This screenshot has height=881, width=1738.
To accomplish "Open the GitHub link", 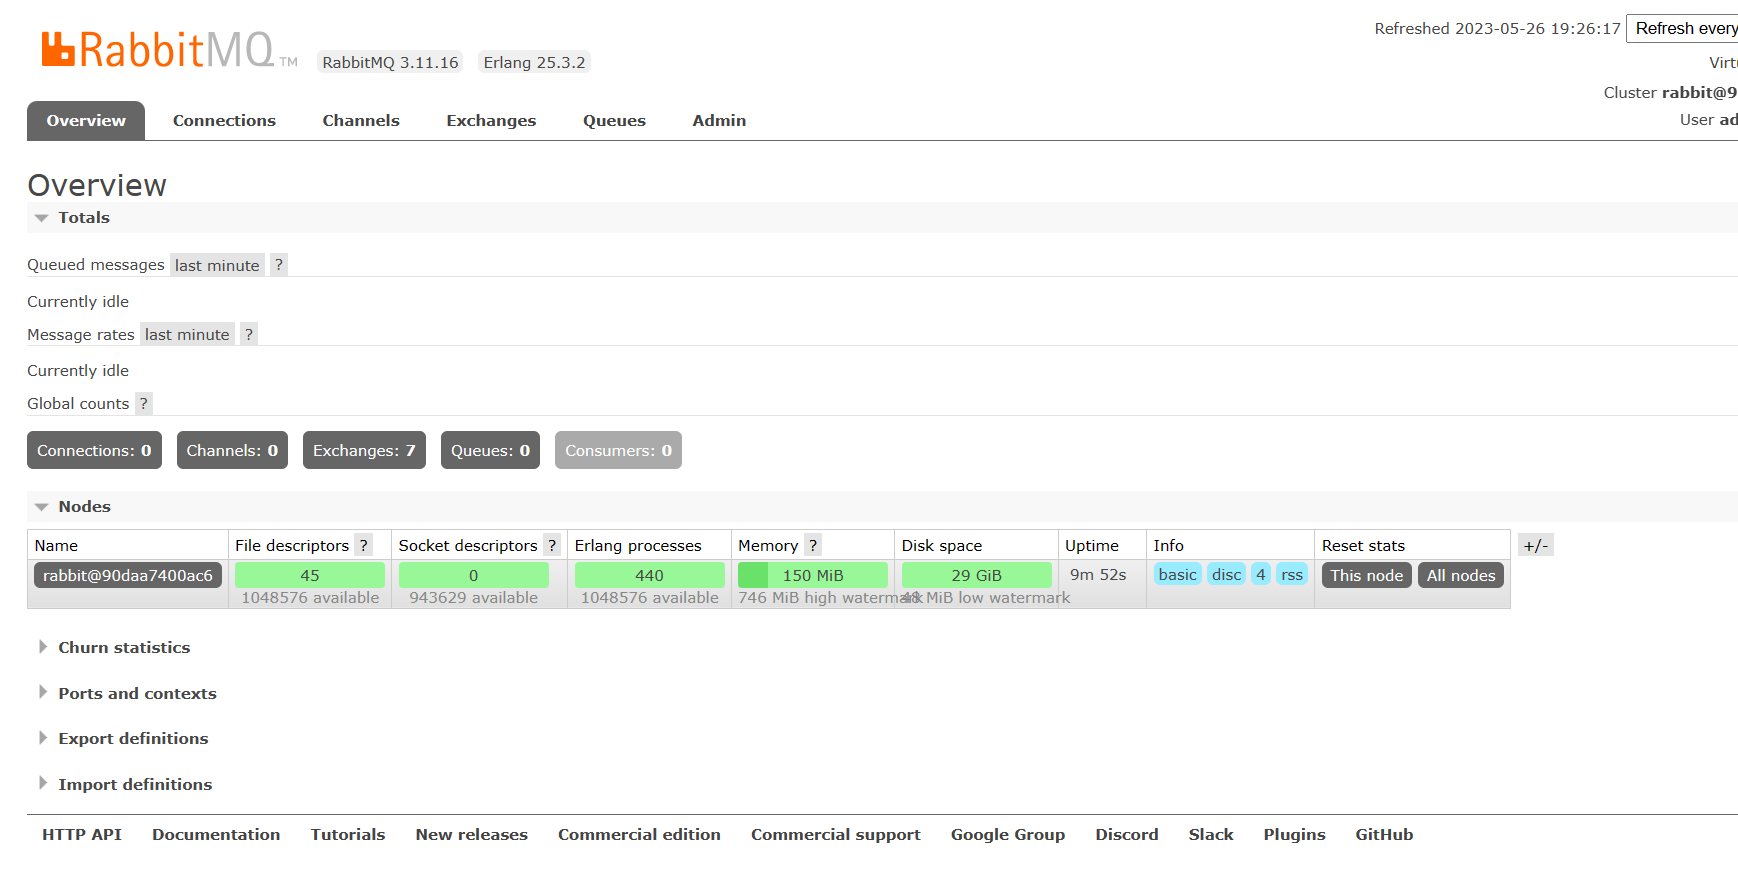I will [1384, 834].
